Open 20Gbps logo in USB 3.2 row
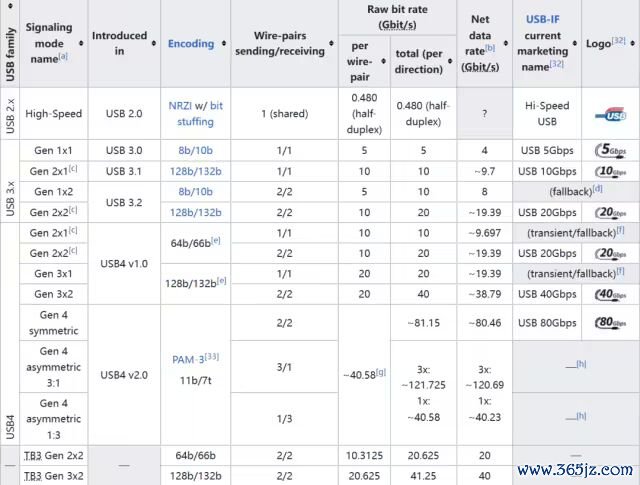 coord(610,212)
